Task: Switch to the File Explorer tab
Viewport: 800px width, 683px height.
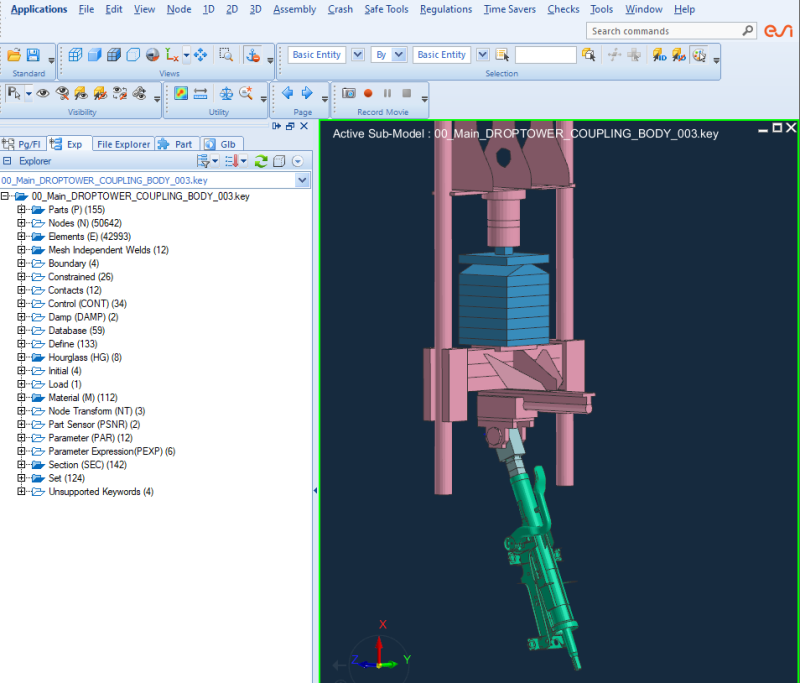Action: (123, 143)
